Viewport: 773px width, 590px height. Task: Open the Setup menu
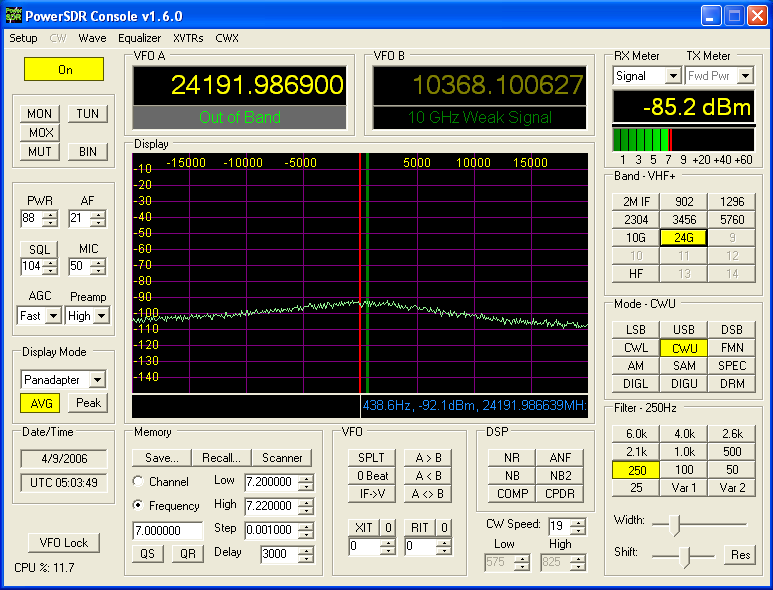(23, 38)
